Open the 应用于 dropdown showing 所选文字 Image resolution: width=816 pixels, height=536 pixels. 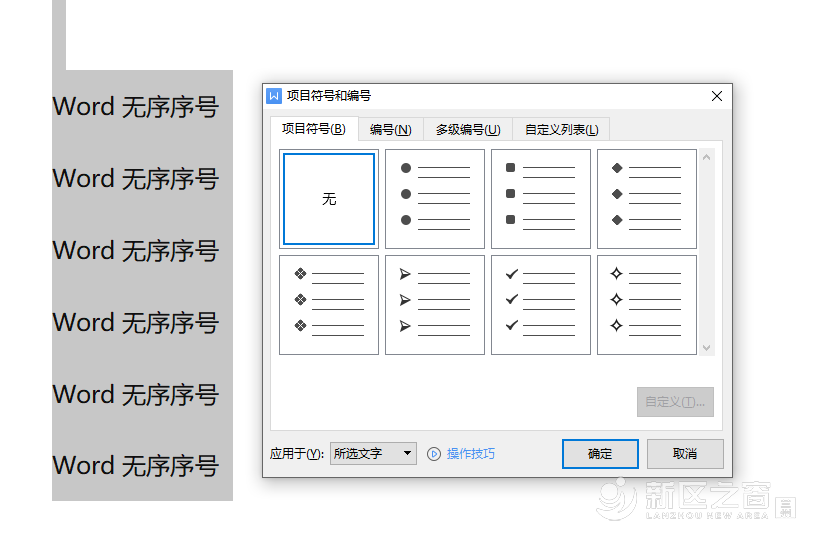(x=373, y=454)
